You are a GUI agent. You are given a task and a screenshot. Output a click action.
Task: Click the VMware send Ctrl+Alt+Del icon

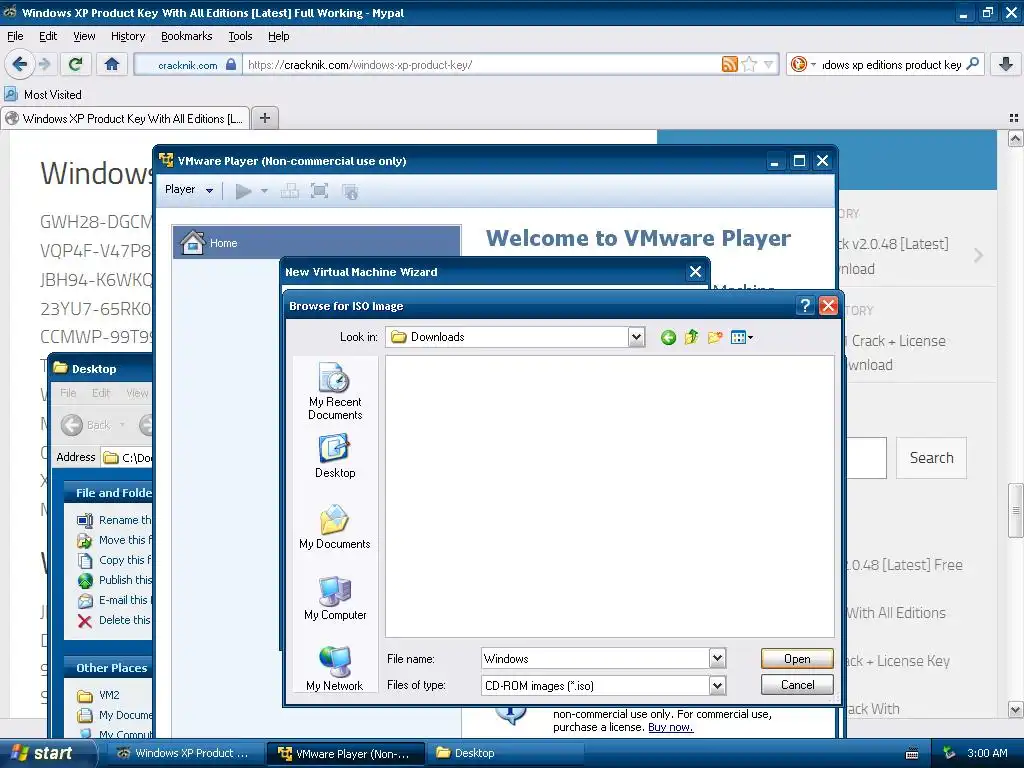point(289,191)
